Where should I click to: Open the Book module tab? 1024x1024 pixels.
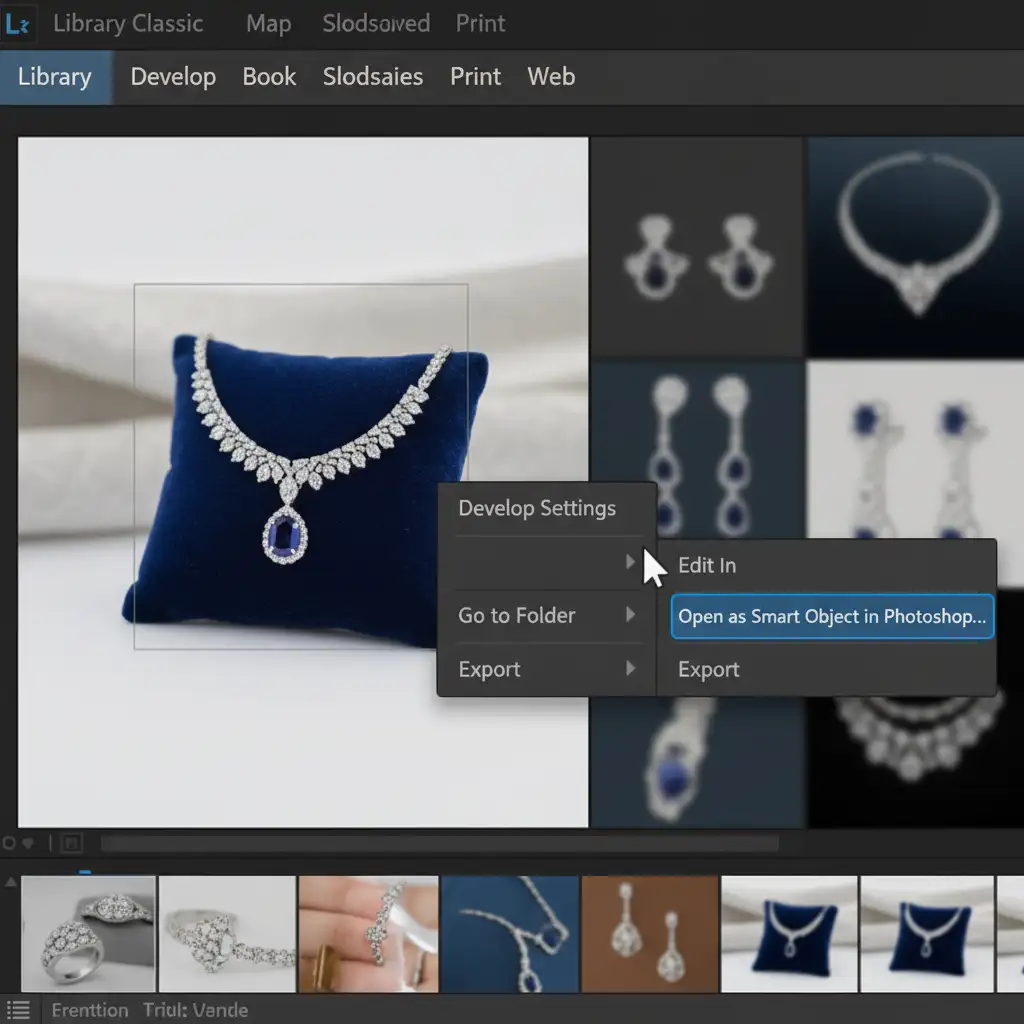(269, 77)
